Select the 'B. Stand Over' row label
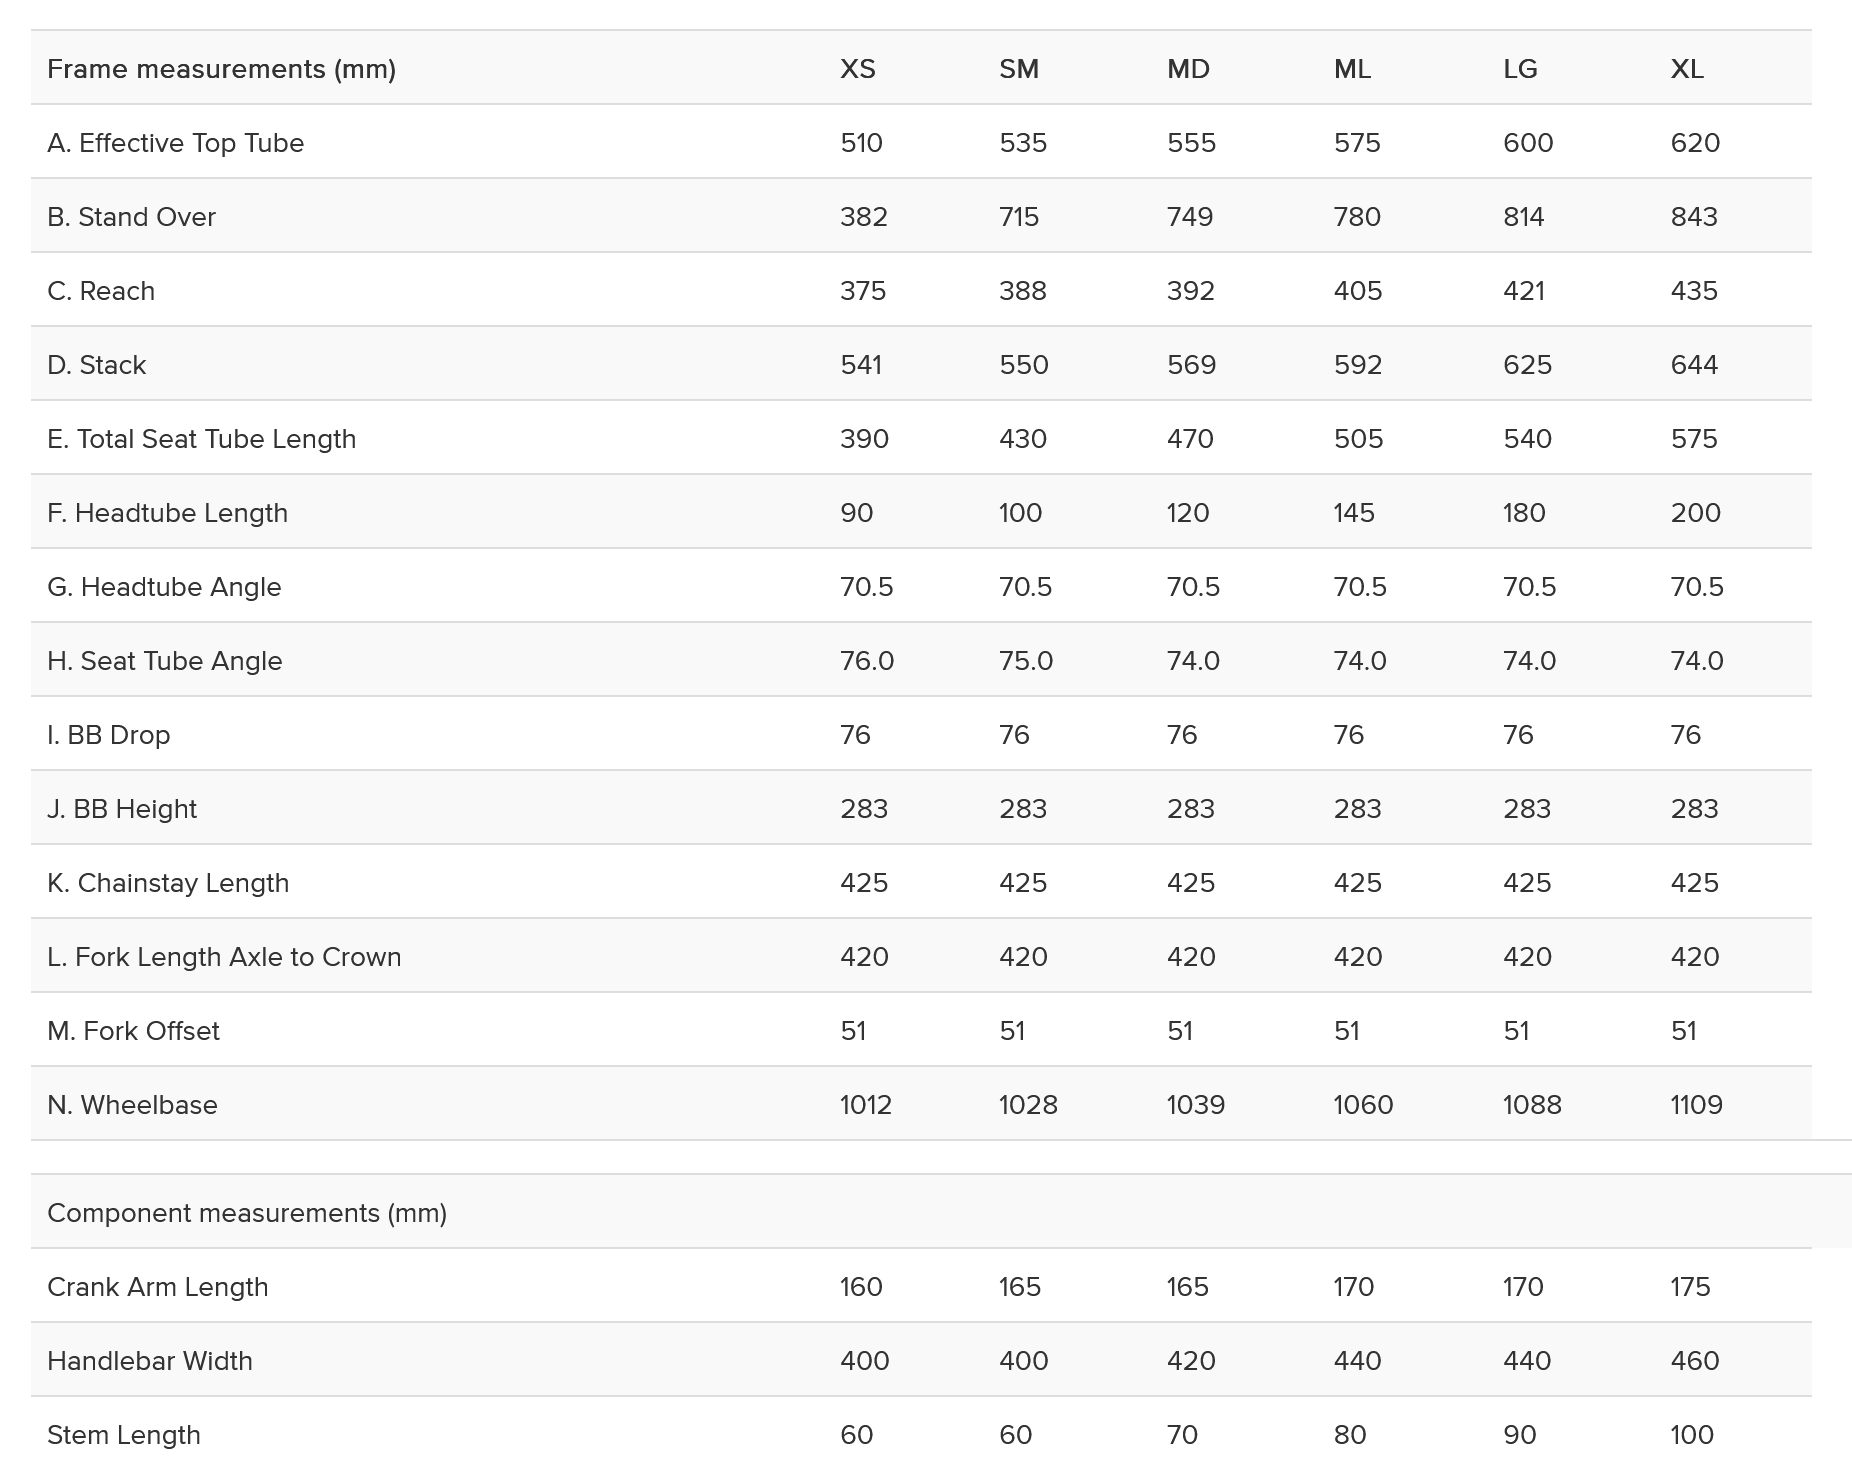The image size is (1852, 1484). tap(131, 217)
